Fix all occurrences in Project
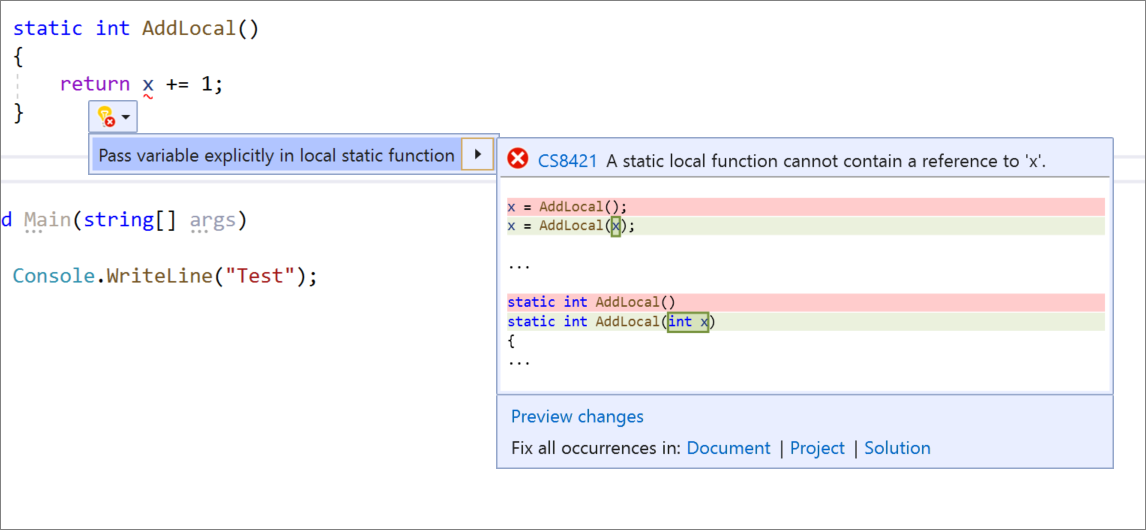The image size is (1146, 530). point(817,448)
